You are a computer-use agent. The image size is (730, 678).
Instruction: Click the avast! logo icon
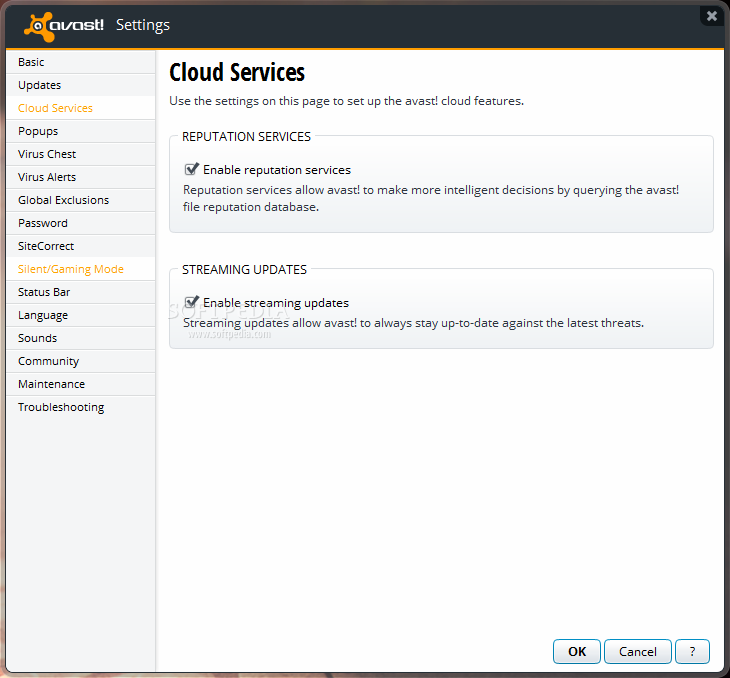coord(64,26)
